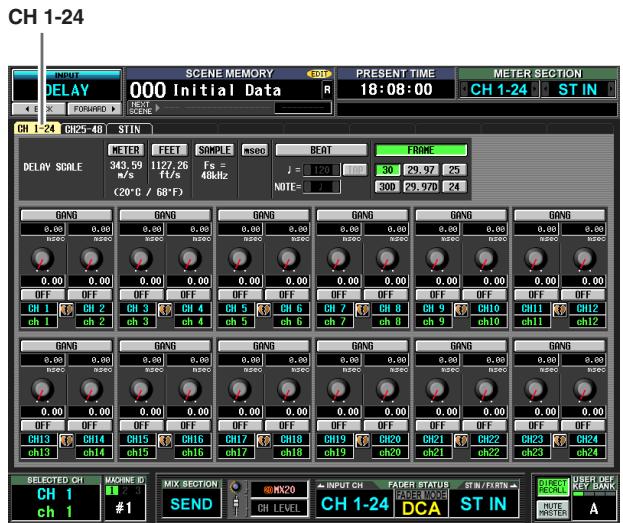Click right arrow beside ST IN in Meter Section
Viewport: 623px width, 523px height.
pos(611,89)
